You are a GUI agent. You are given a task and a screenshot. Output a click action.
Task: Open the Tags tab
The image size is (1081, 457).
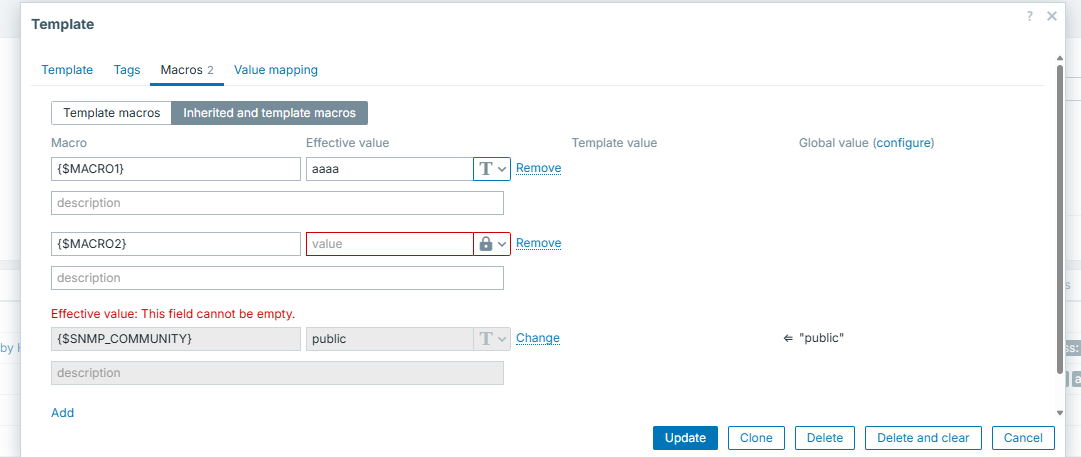[x=127, y=70]
